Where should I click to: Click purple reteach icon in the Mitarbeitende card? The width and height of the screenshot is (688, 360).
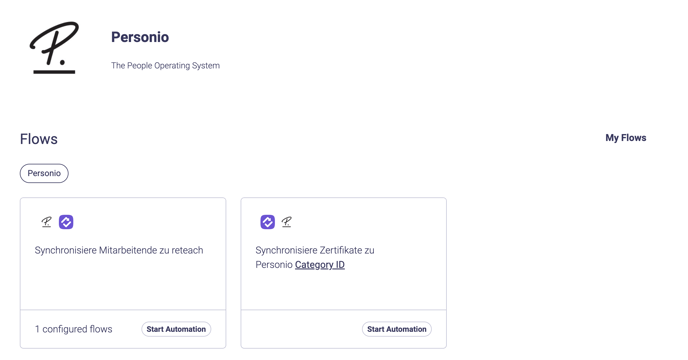[66, 222]
